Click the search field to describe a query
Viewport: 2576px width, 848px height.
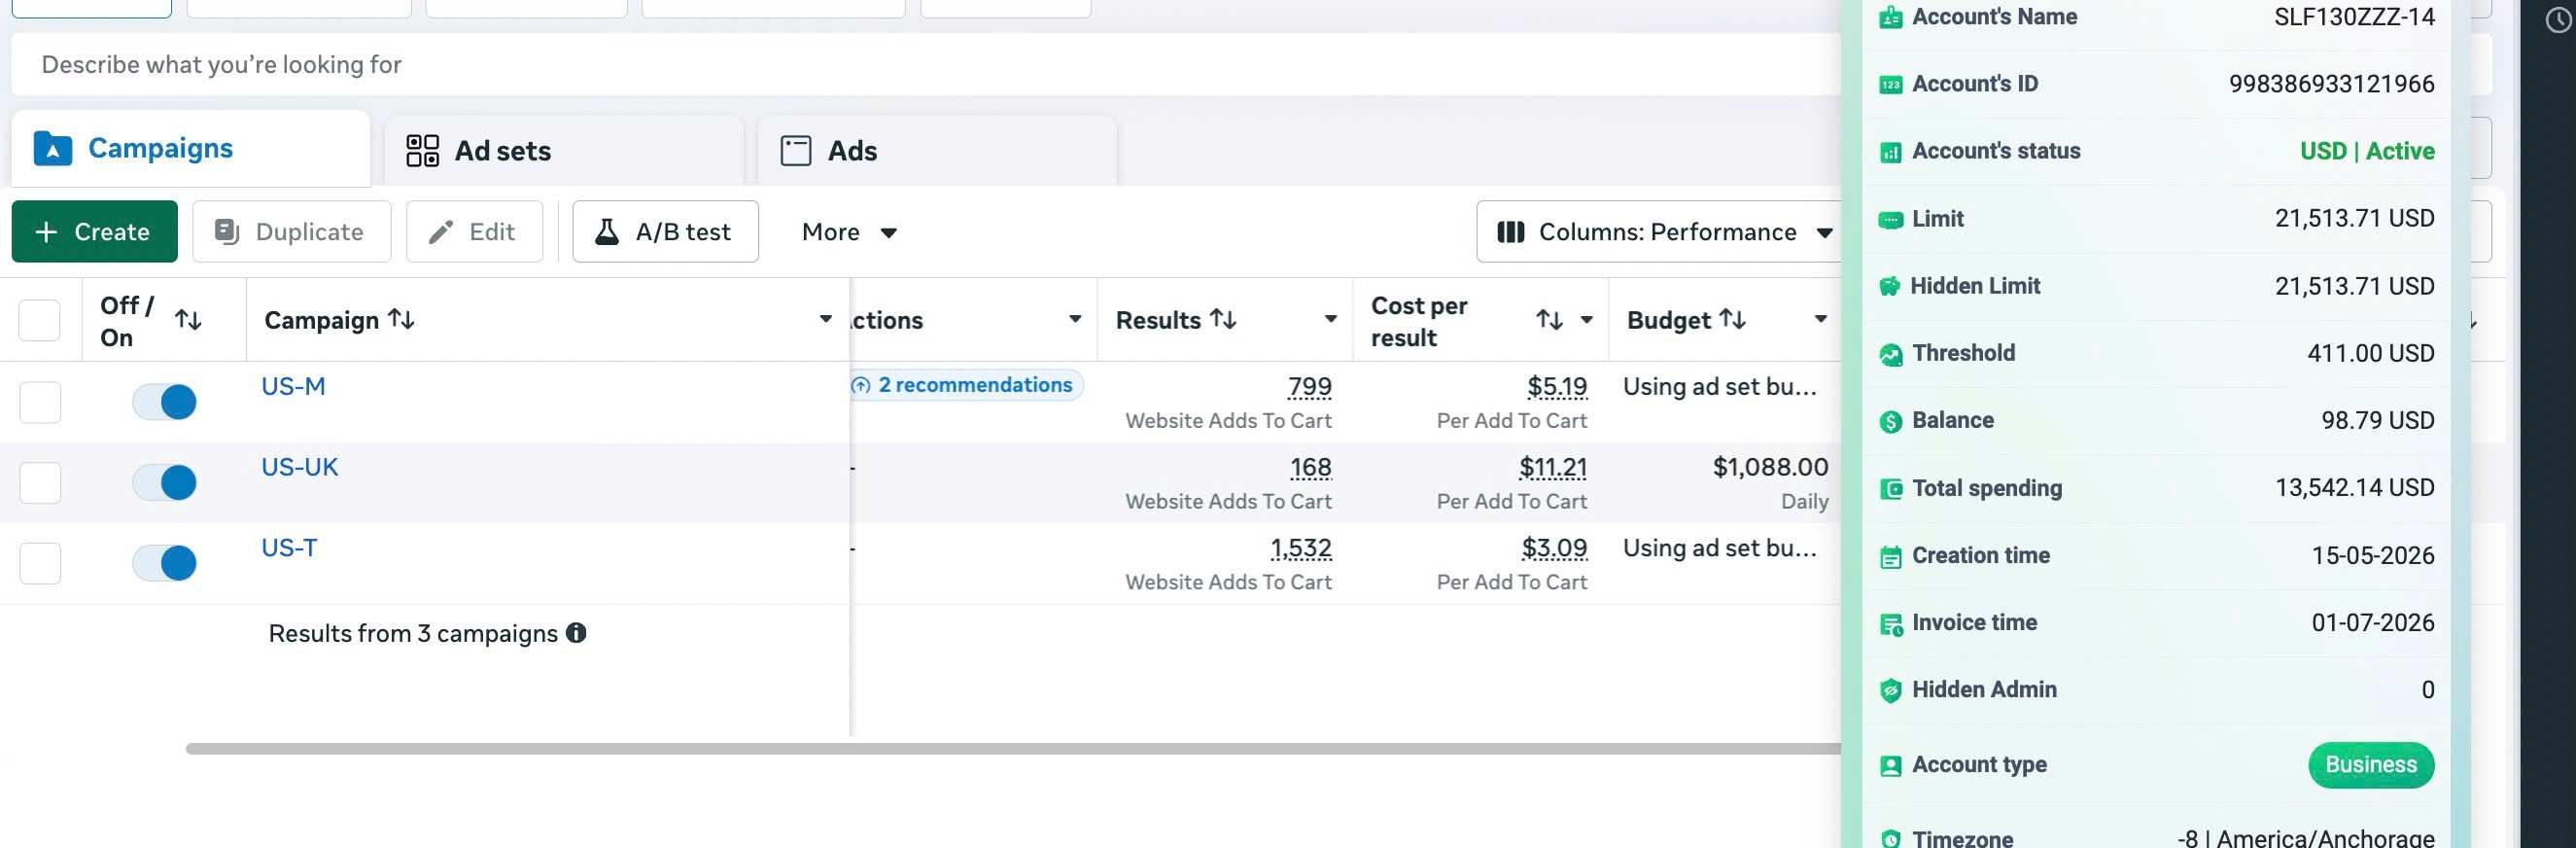[x=925, y=65]
